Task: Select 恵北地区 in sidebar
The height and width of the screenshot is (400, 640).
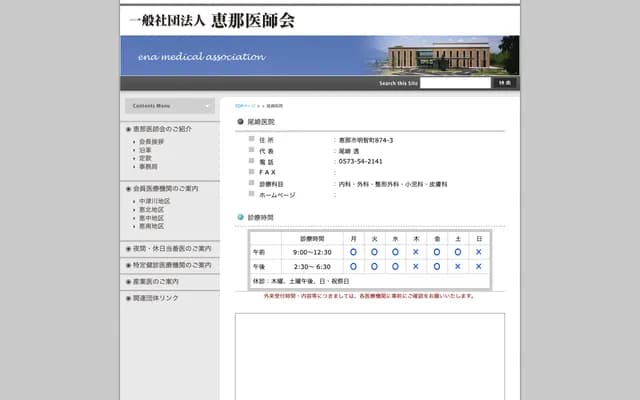Action: coord(152,209)
